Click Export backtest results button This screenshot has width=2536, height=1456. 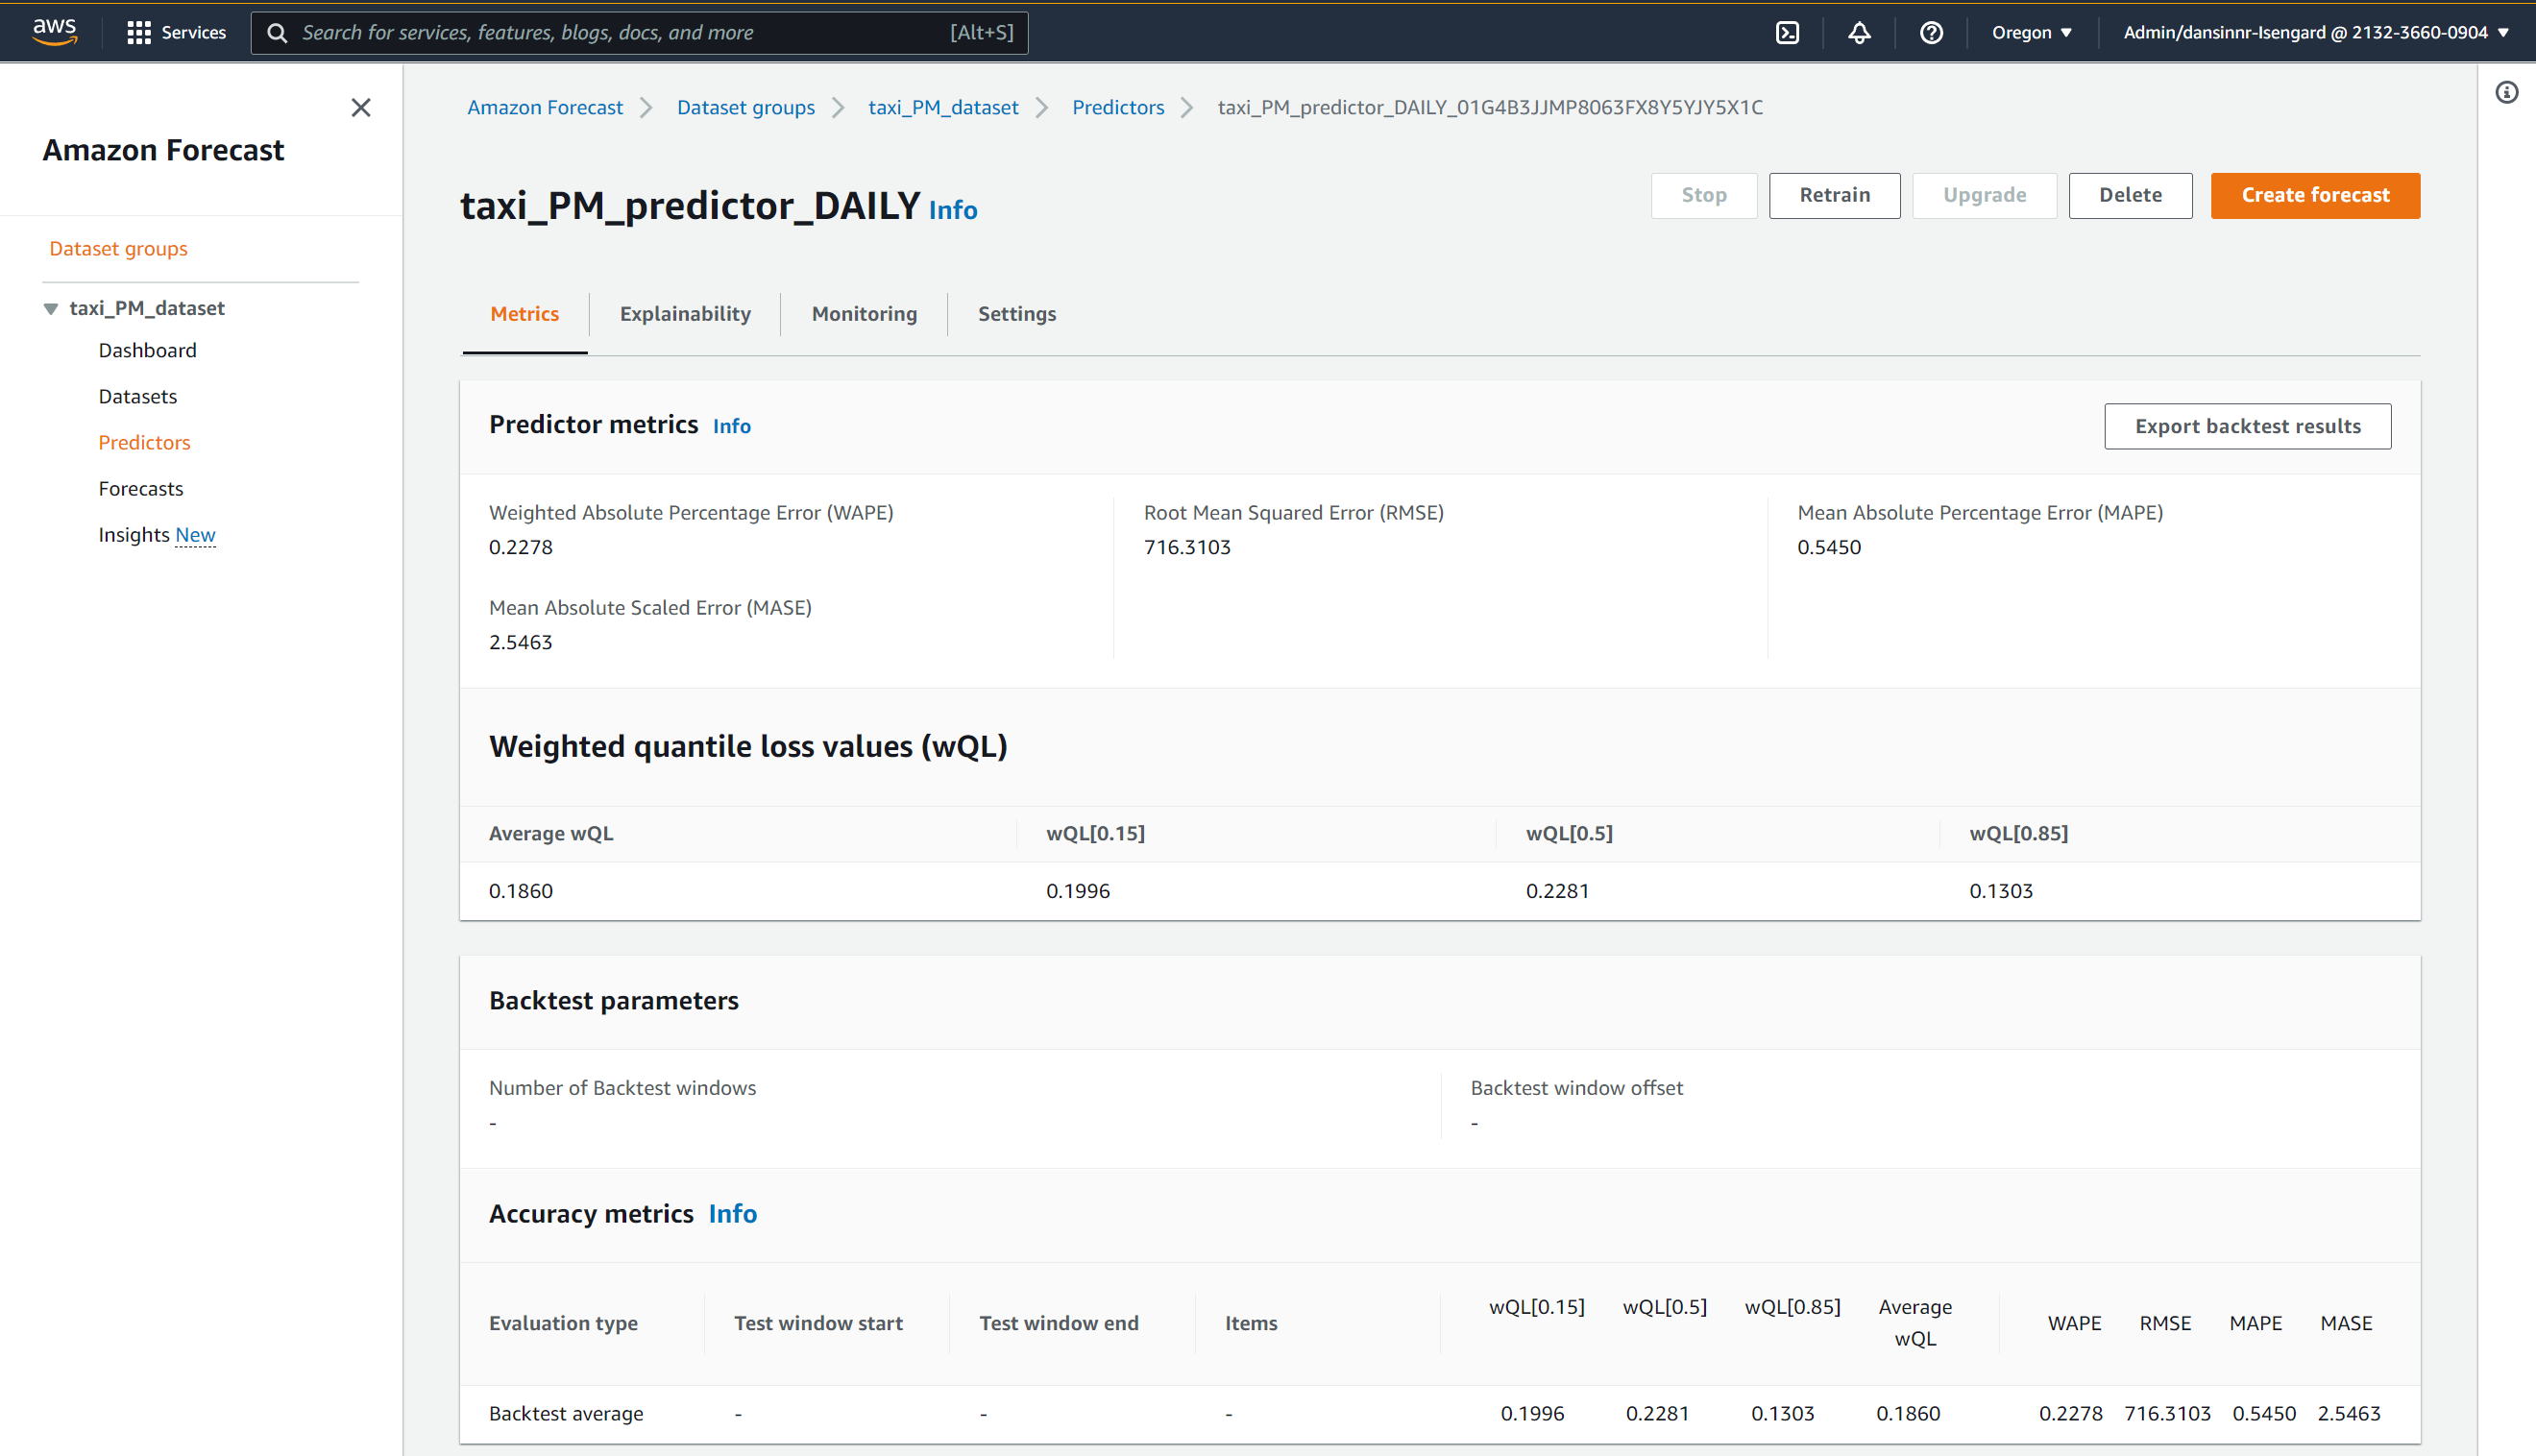2247,426
